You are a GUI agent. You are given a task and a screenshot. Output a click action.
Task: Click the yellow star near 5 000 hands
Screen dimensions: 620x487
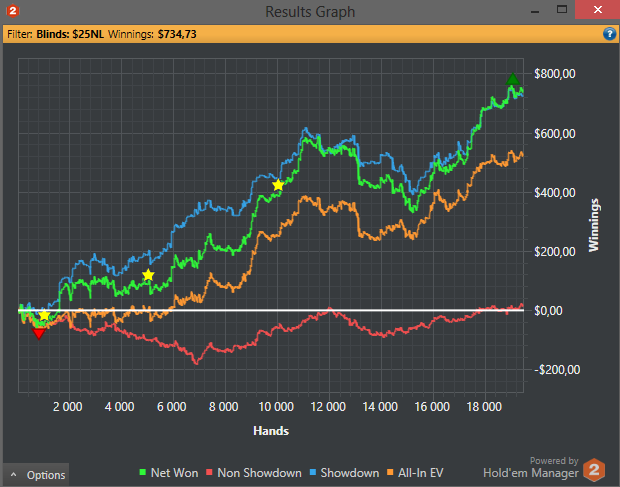point(148,275)
